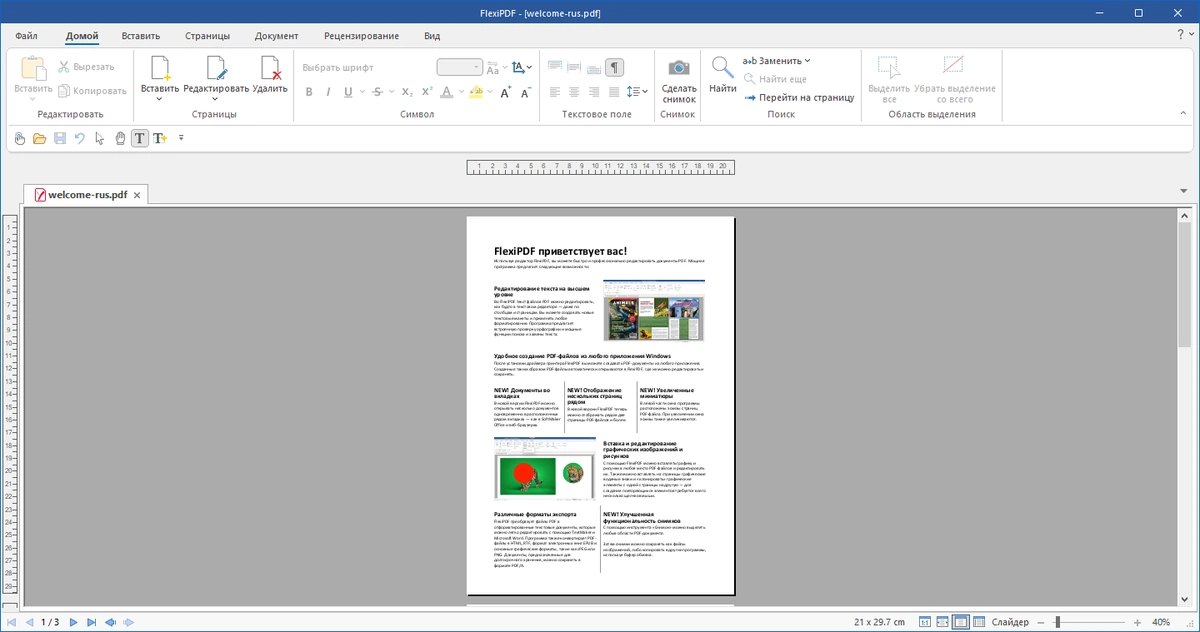Select the text edit T tool

pyautogui.click(x=140, y=138)
